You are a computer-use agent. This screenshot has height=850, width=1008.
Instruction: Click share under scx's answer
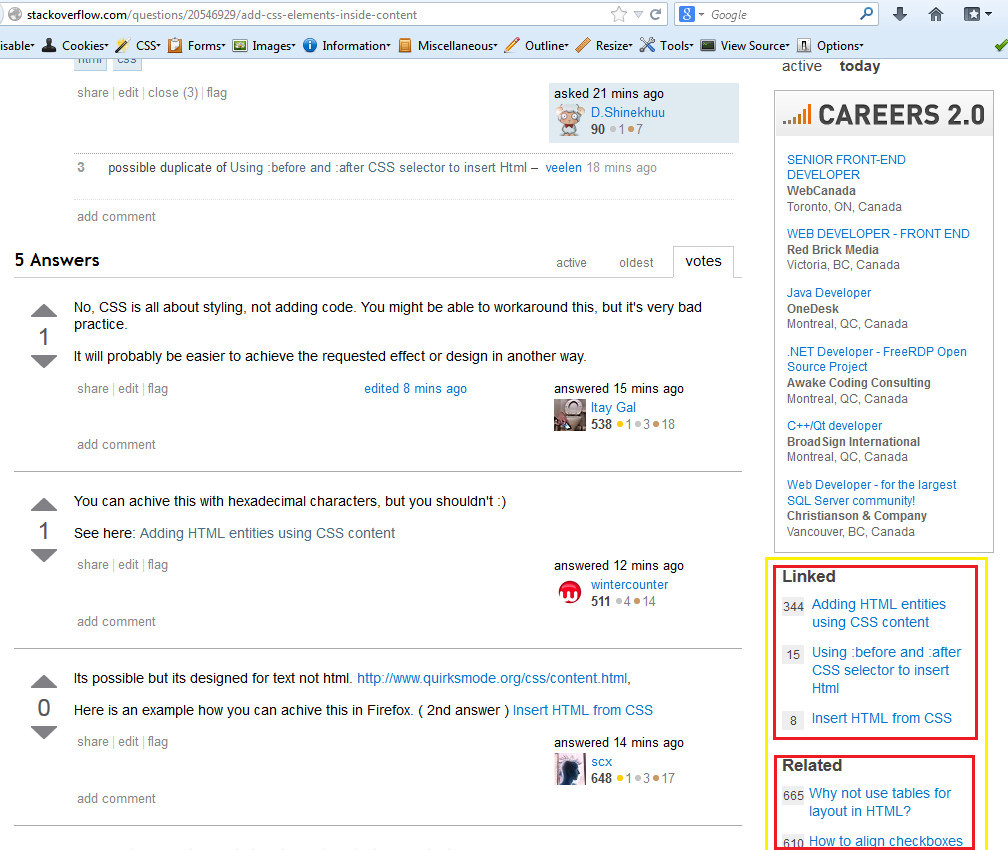pos(93,741)
